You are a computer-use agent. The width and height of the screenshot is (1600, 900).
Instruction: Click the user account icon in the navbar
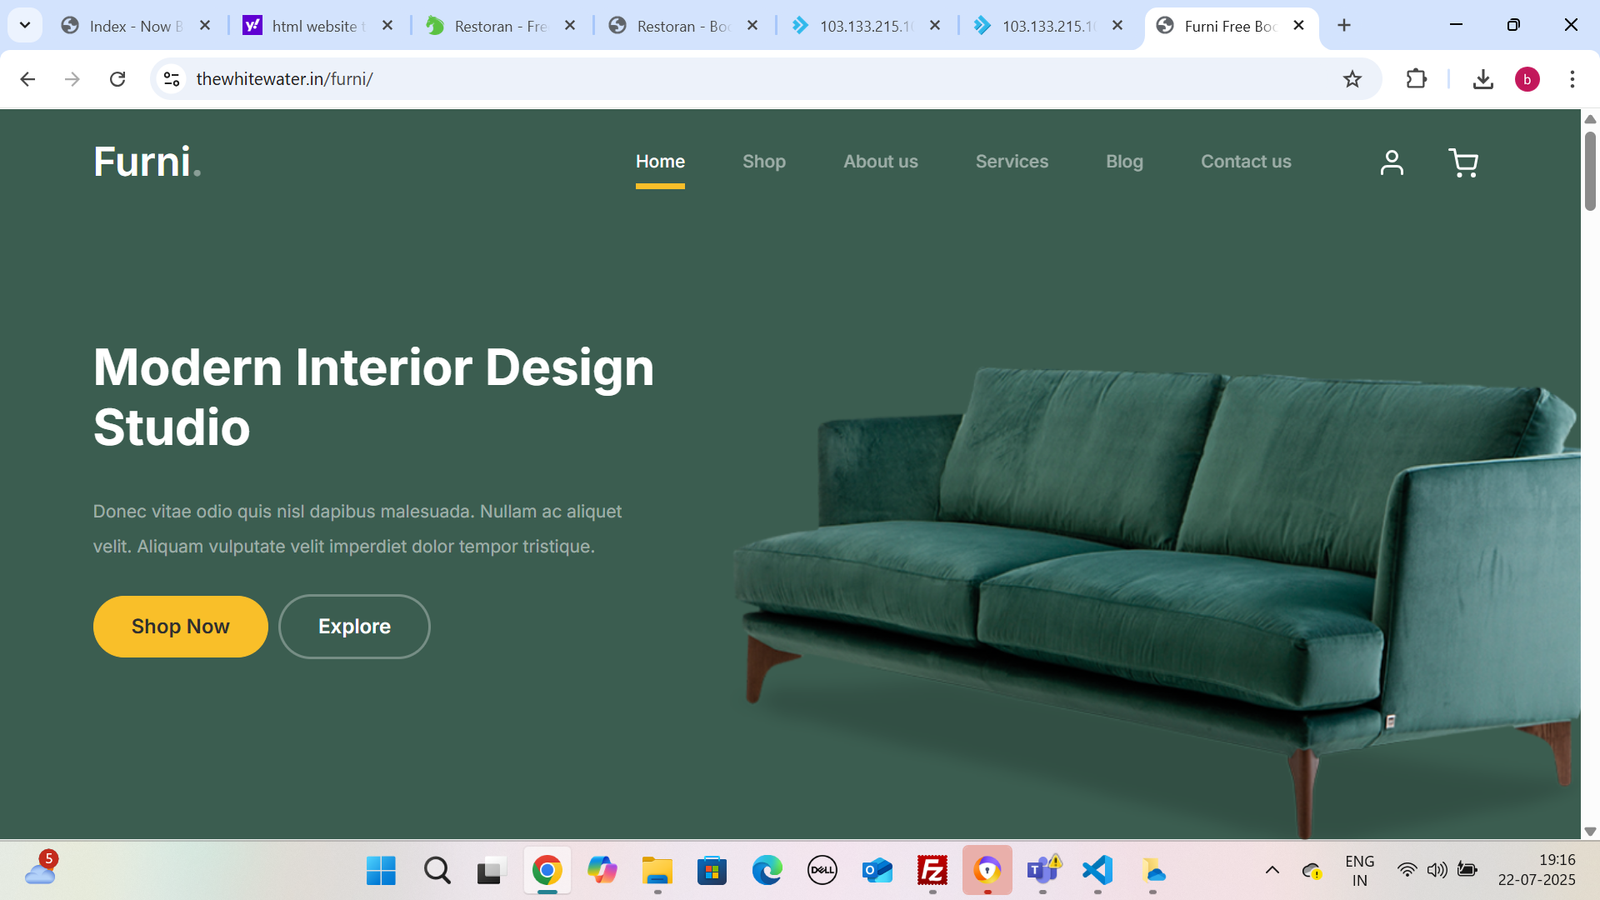coord(1391,163)
